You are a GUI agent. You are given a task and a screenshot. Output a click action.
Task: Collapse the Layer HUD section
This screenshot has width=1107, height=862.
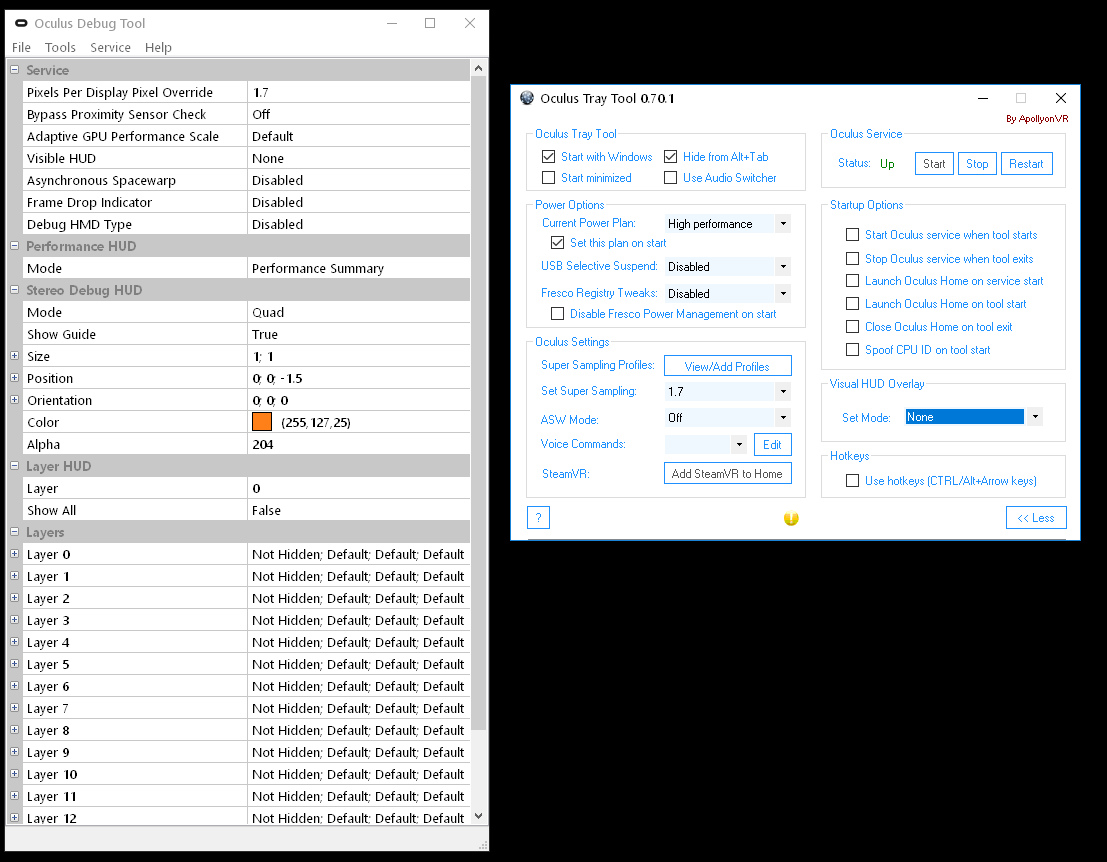click(14, 466)
